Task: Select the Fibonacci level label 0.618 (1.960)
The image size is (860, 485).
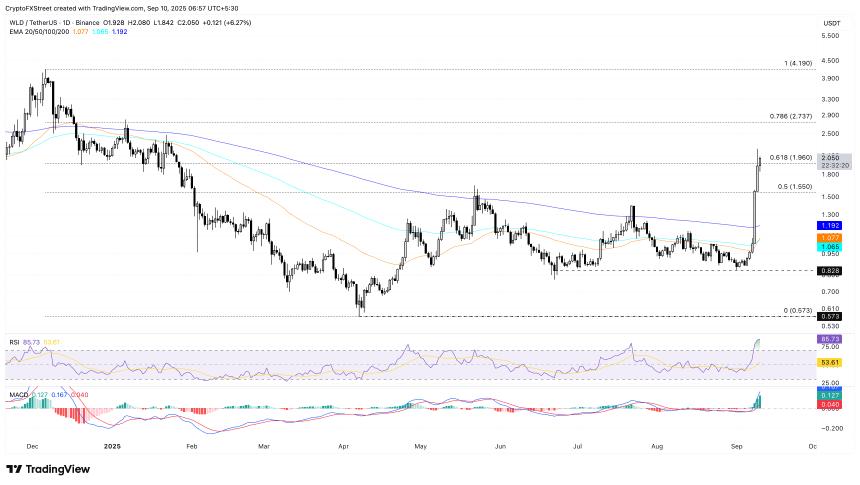Action: 791,157
